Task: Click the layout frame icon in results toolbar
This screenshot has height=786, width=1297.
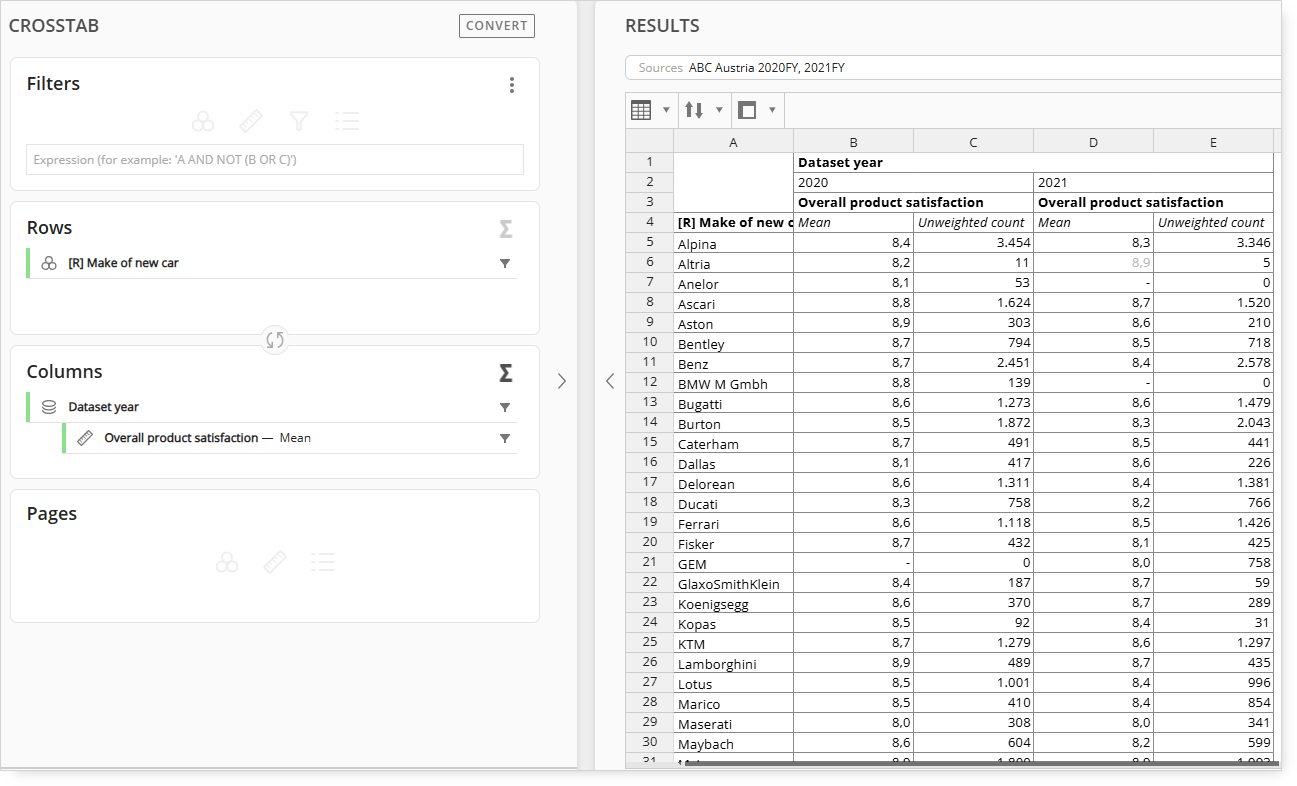Action: pyautogui.click(x=747, y=110)
